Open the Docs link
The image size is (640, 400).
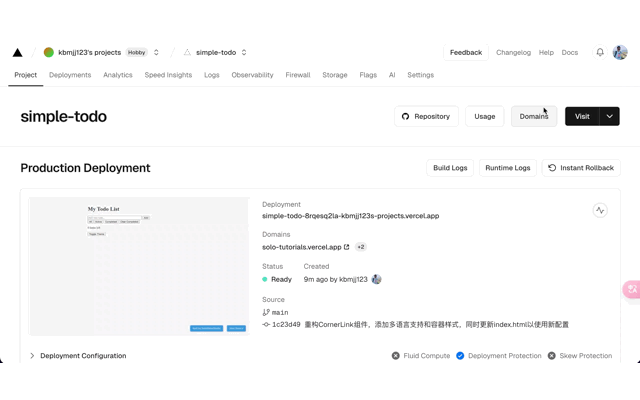(x=569, y=52)
